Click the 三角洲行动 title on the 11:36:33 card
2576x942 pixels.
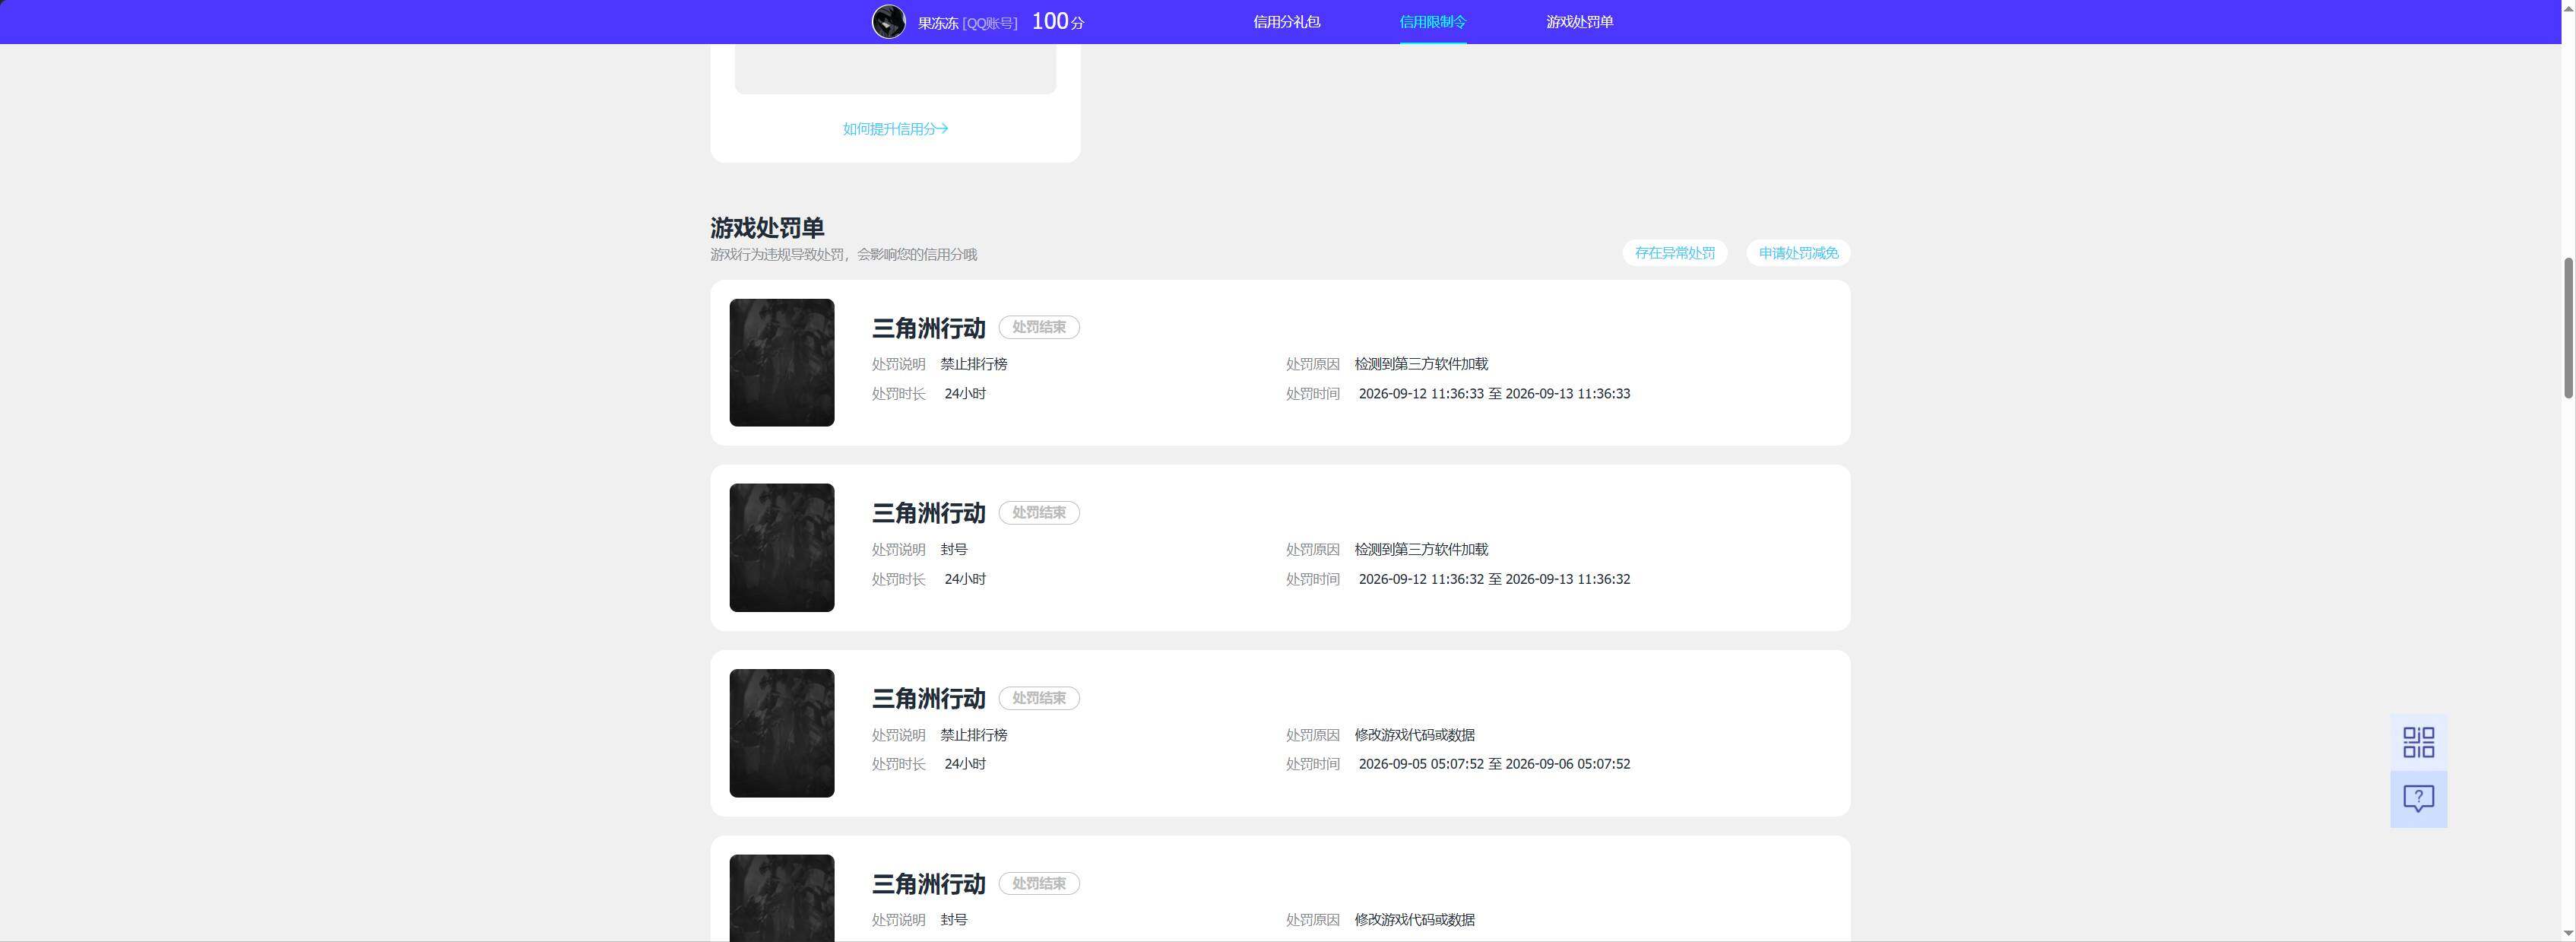928,328
